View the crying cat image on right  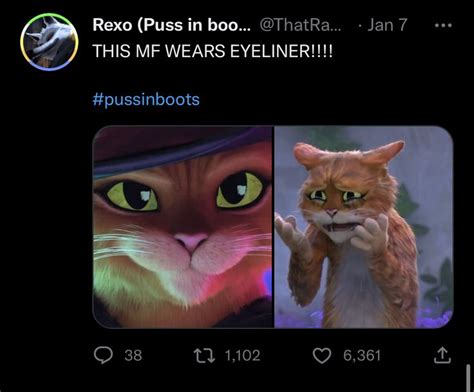364,227
